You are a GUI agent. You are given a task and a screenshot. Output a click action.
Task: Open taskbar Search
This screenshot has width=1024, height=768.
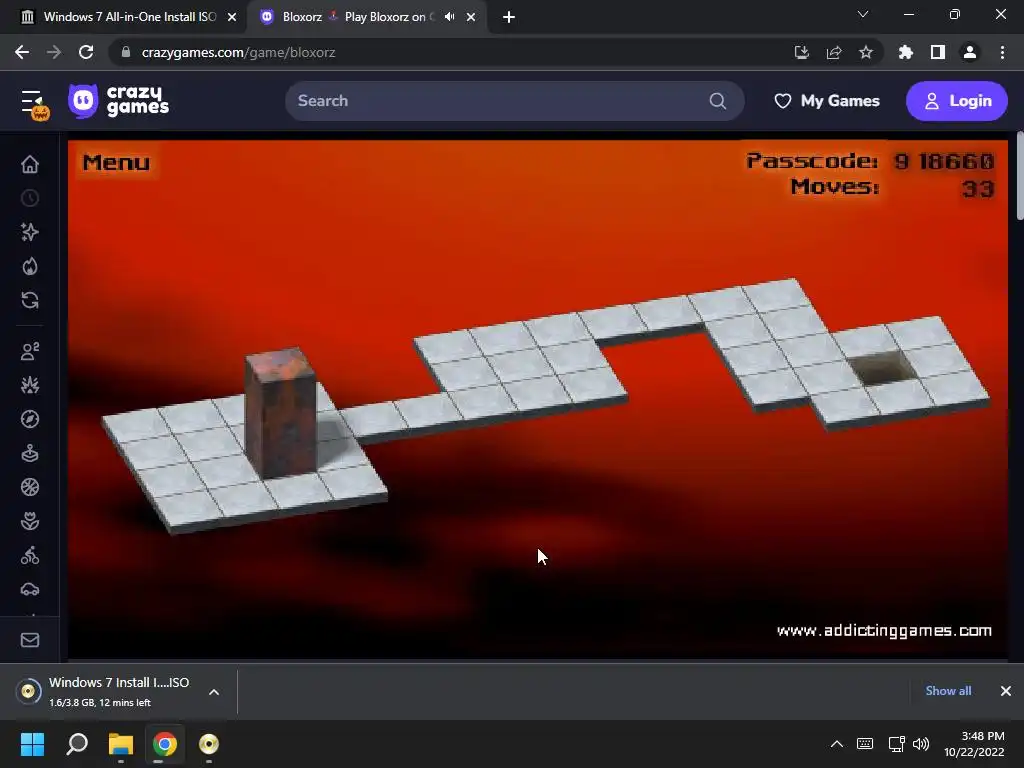click(x=77, y=744)
